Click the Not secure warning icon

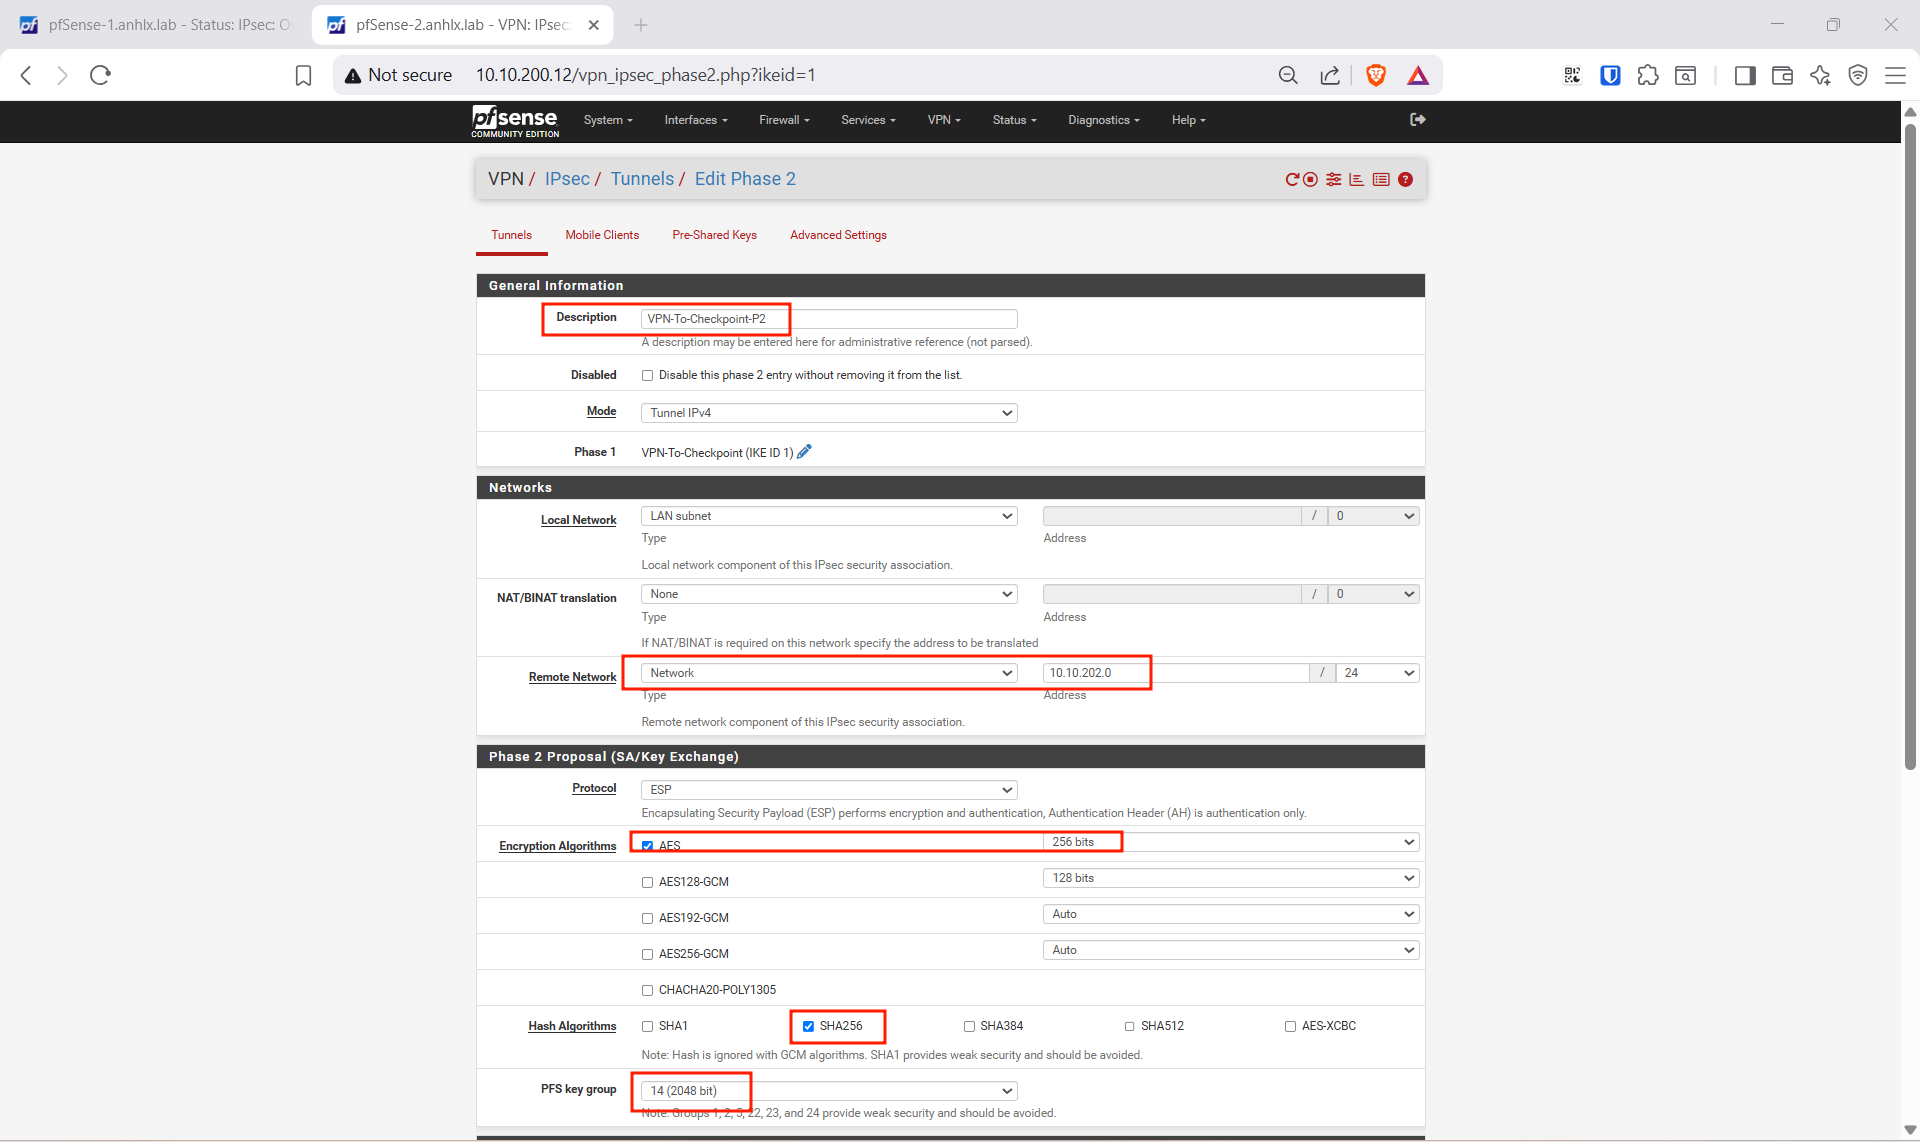(x=352, y=75)
